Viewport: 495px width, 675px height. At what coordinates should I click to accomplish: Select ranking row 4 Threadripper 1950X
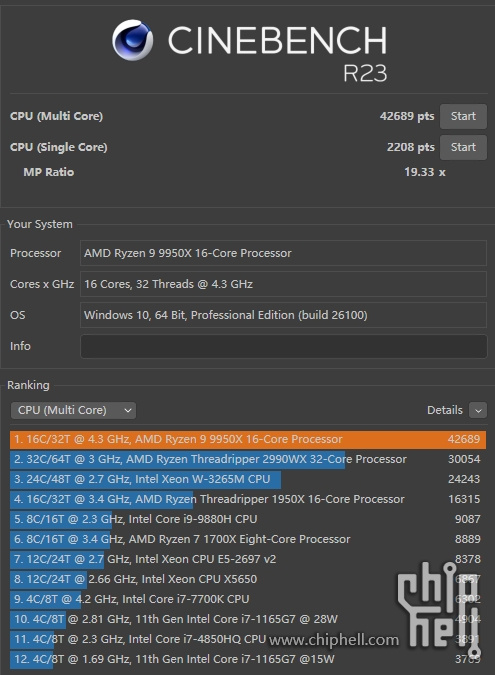pyautogui.click(x=248, y=499)
